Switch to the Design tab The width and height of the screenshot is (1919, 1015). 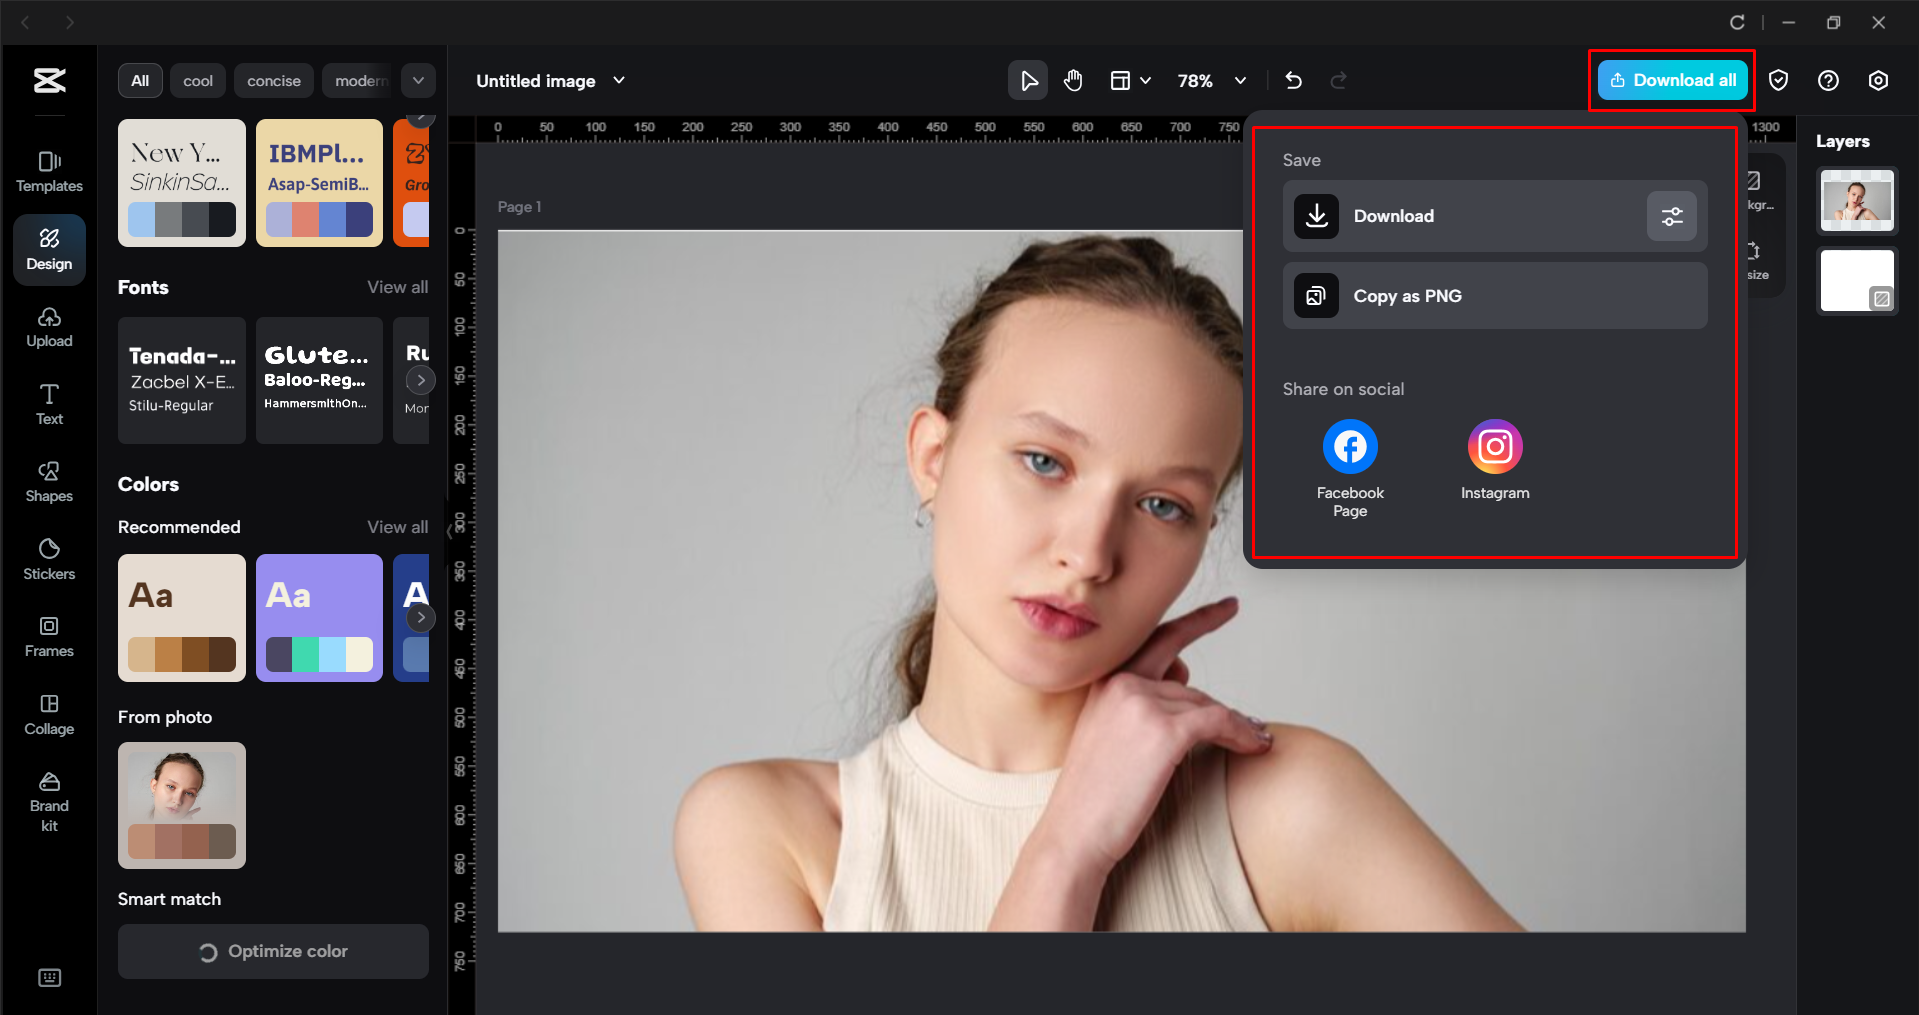[x=49, y=249]
